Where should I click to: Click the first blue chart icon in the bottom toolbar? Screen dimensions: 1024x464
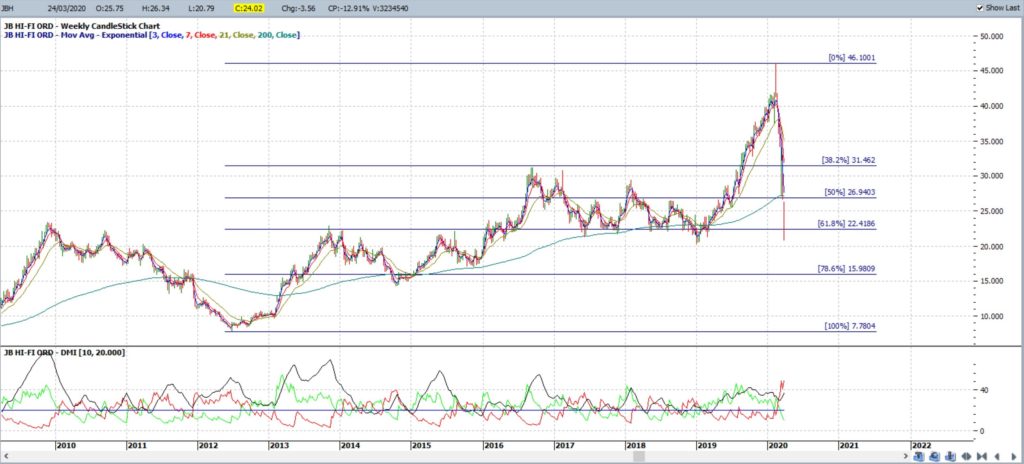coord(918,456)
